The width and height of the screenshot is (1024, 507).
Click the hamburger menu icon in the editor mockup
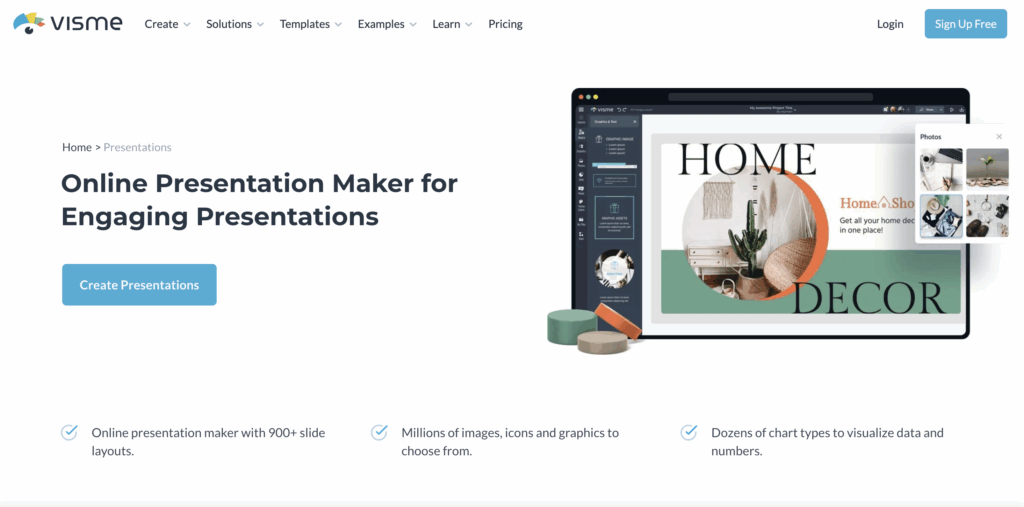pyautogui.click(x=580, y=108)
